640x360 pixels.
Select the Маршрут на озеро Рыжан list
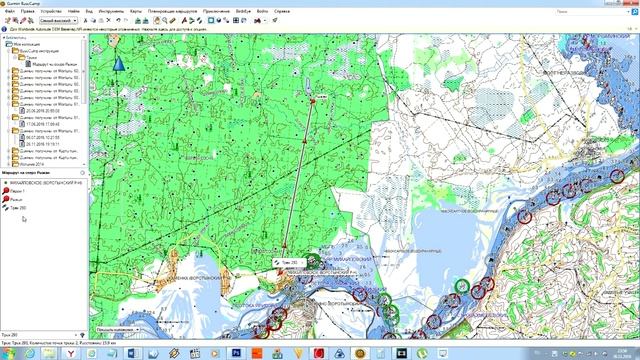(x=54, y=64)
